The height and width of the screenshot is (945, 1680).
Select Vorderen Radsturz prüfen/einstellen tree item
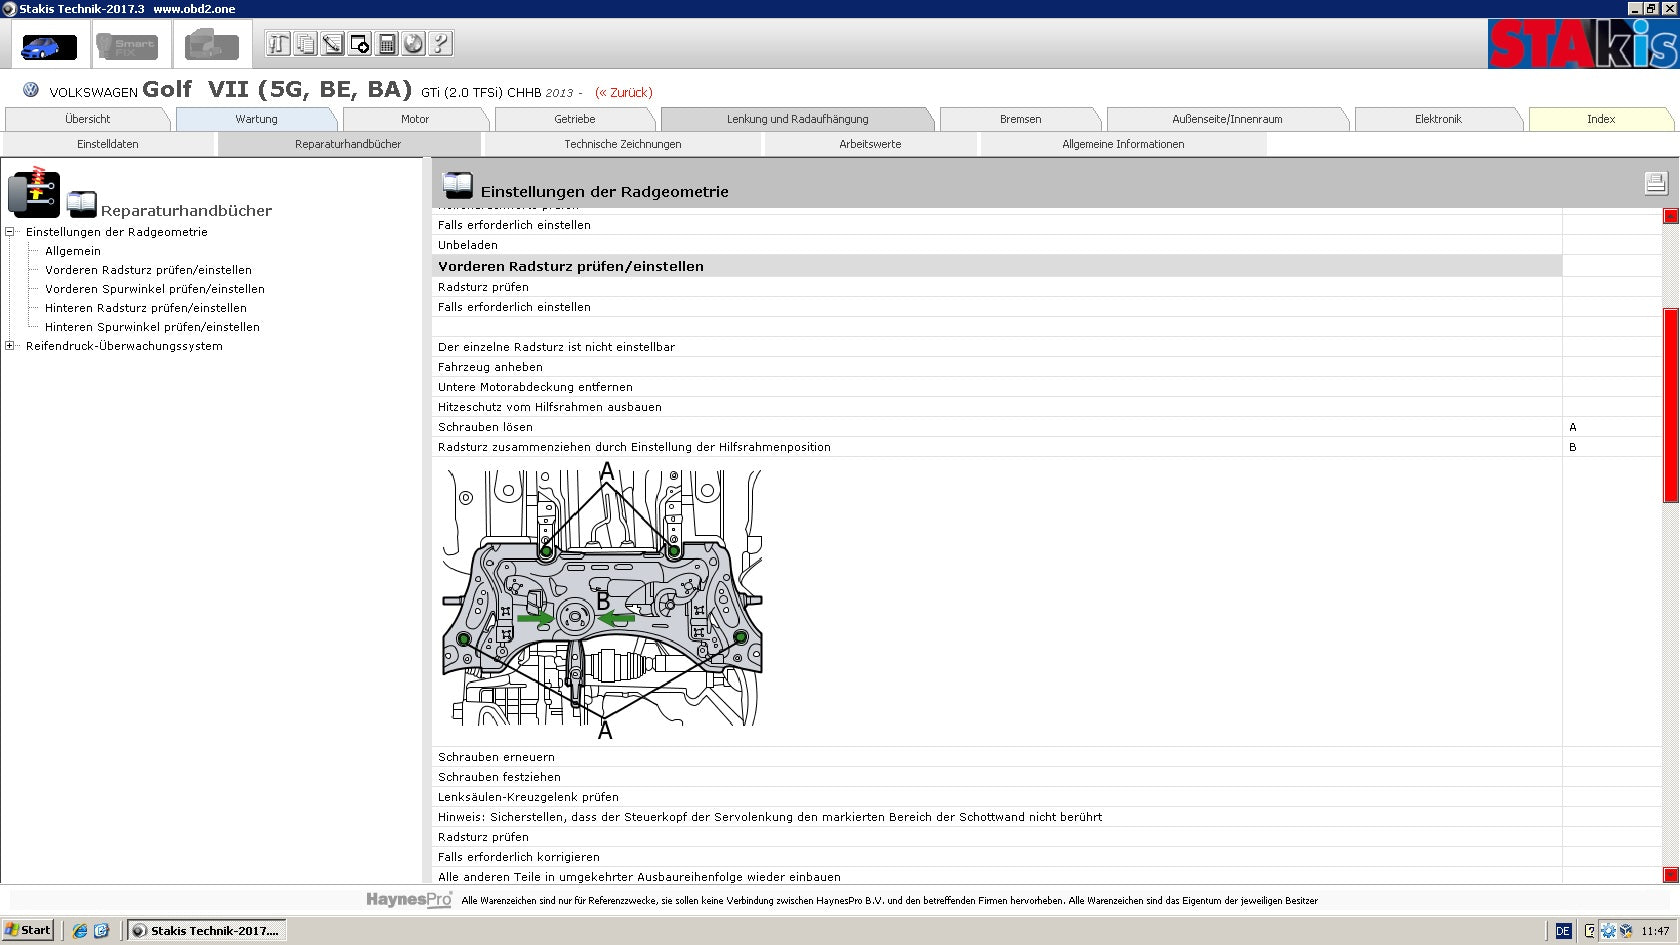[148, 270]
